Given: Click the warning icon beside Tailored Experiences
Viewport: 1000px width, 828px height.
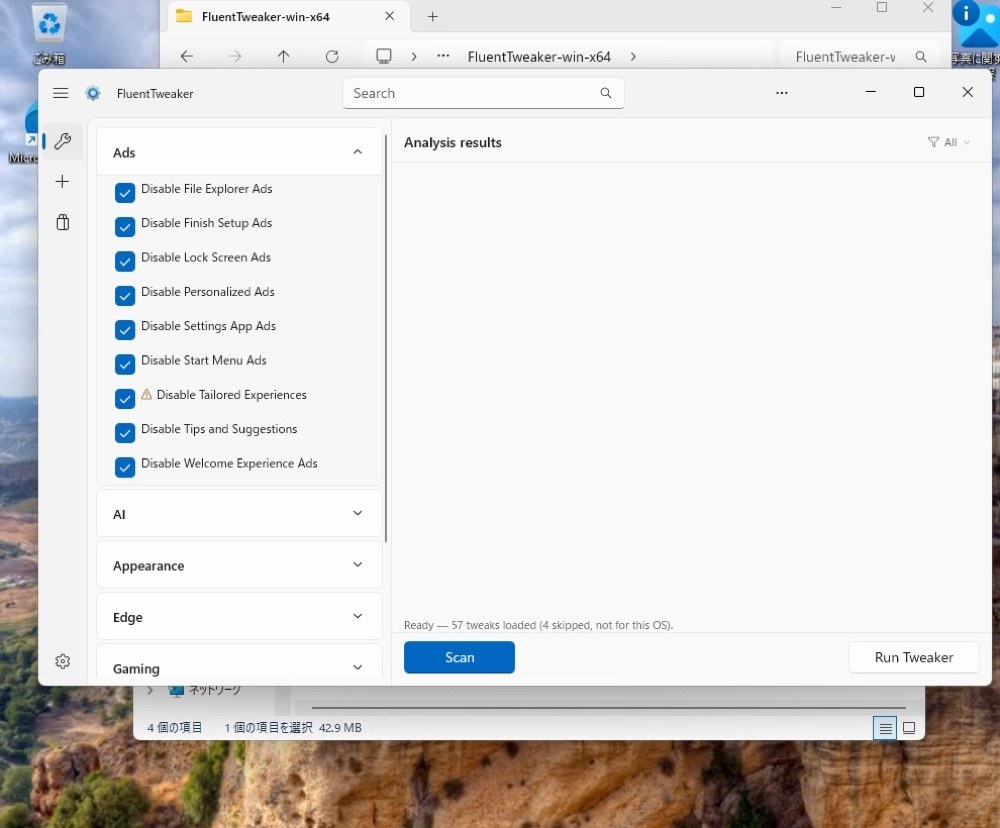Looking at the screenshot, I should pyautogui.click(x=147, y=394).
